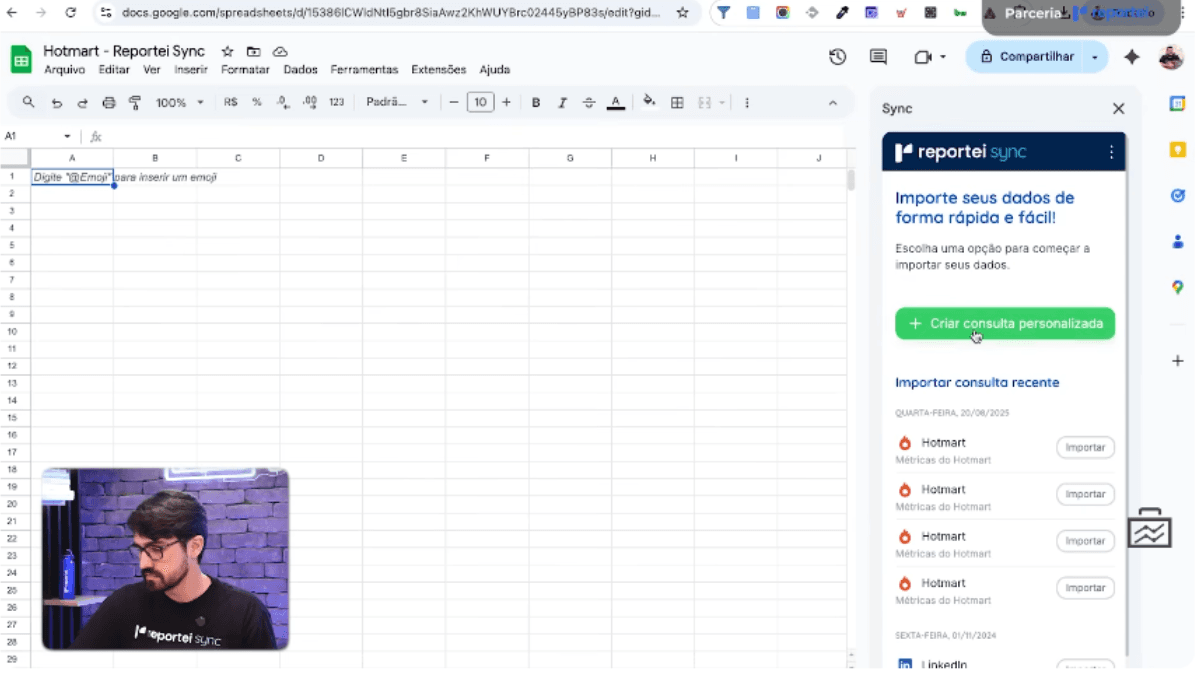Open the text color picker
1196x691 pixels.
click(615, 102)
